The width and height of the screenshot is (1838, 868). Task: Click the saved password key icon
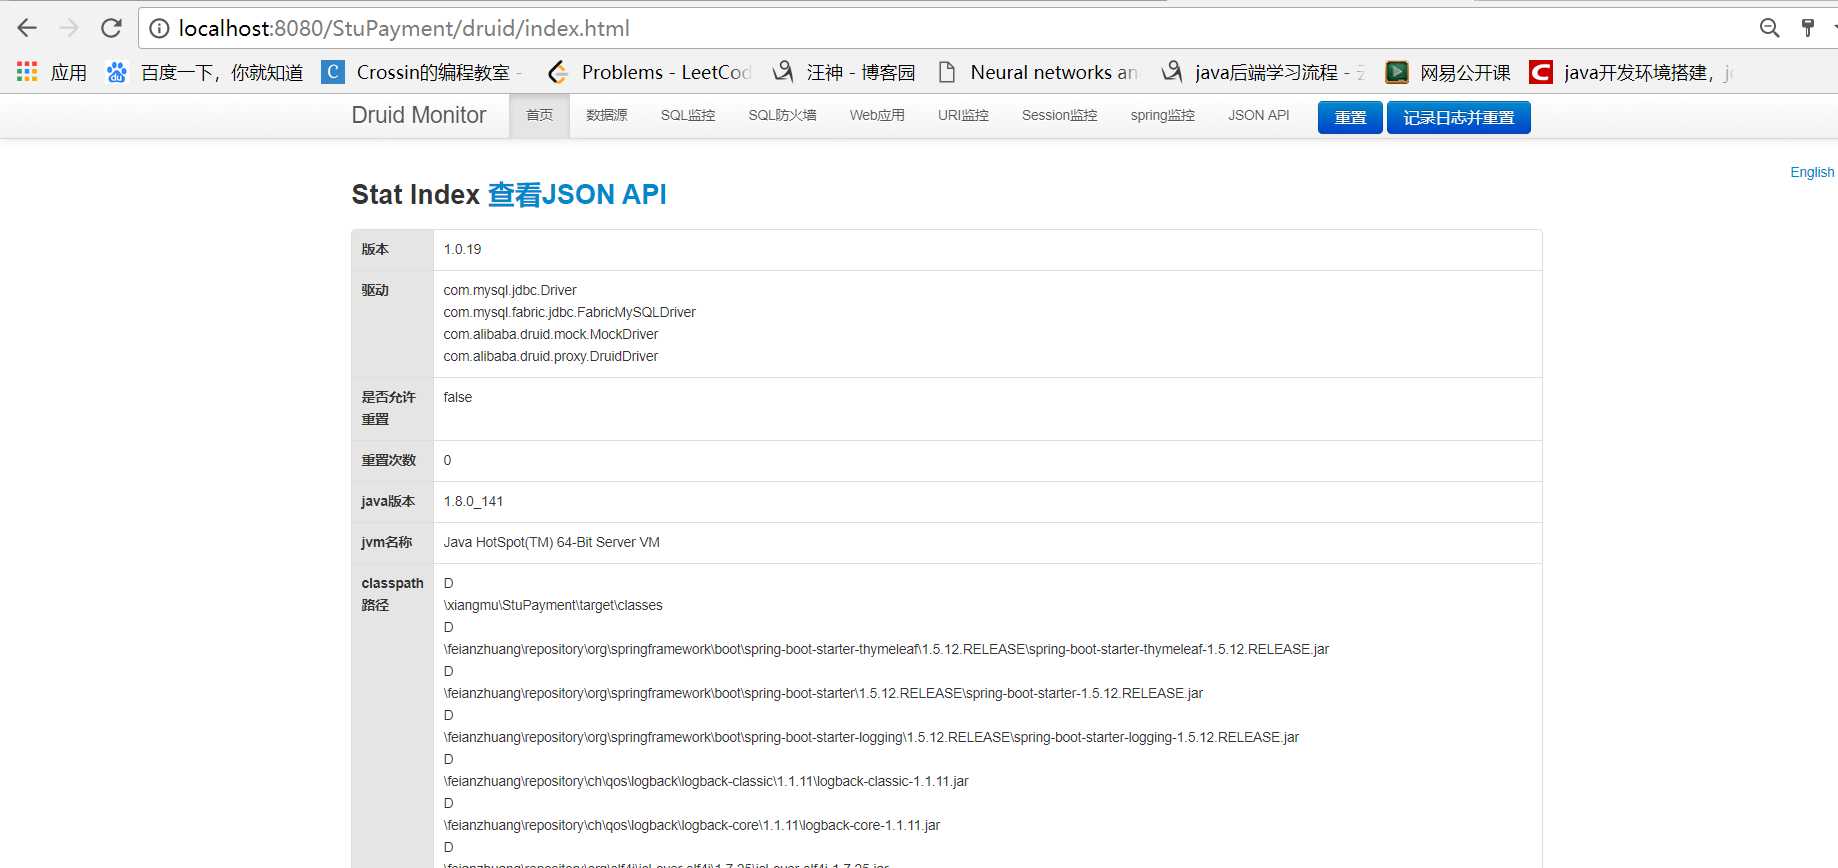(x=1808, y=28)
